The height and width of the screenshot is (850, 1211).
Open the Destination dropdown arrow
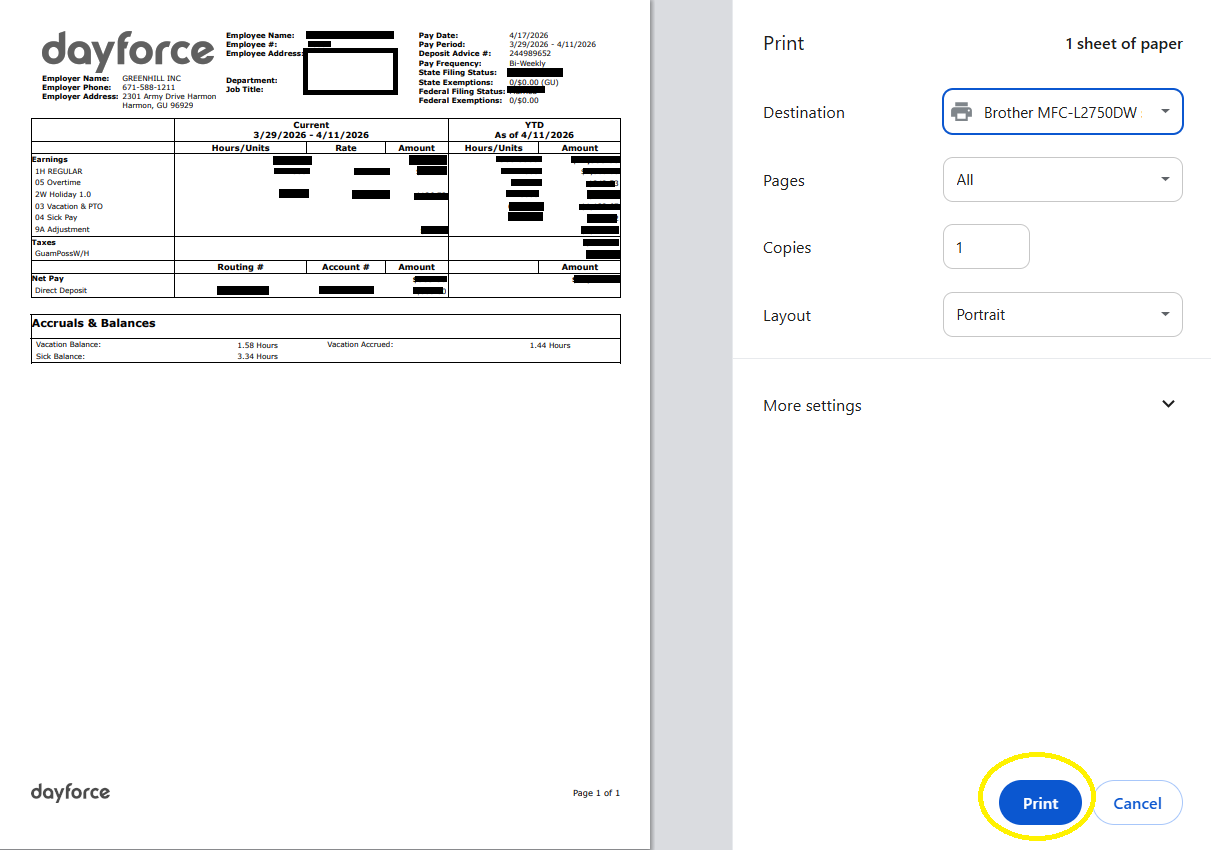click(x=1165, y=112)
